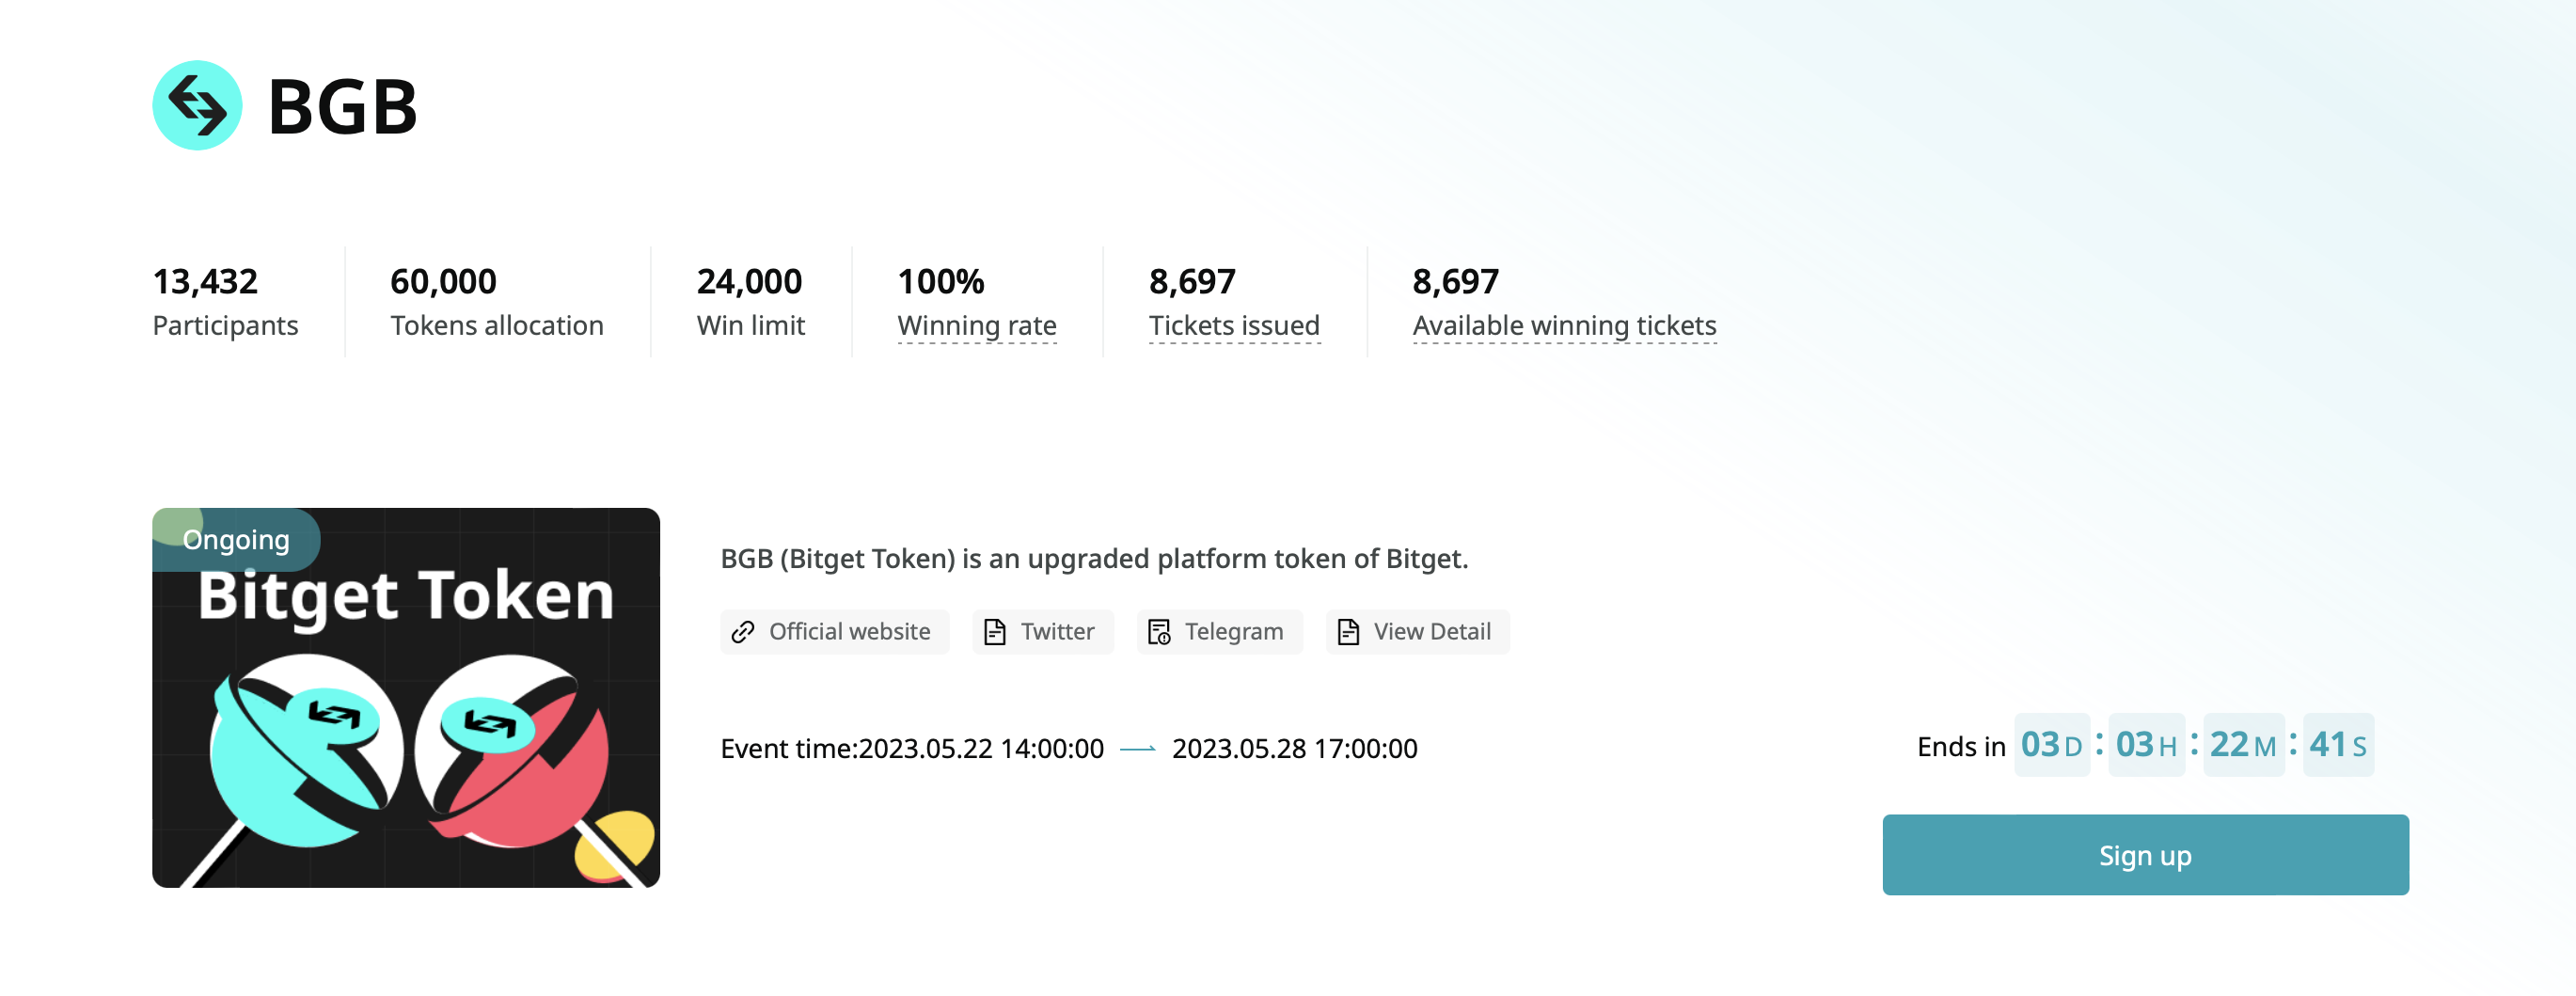2576x996 pixels.
Task: Click the seconds counter showing 41S
Action: 2338,744
